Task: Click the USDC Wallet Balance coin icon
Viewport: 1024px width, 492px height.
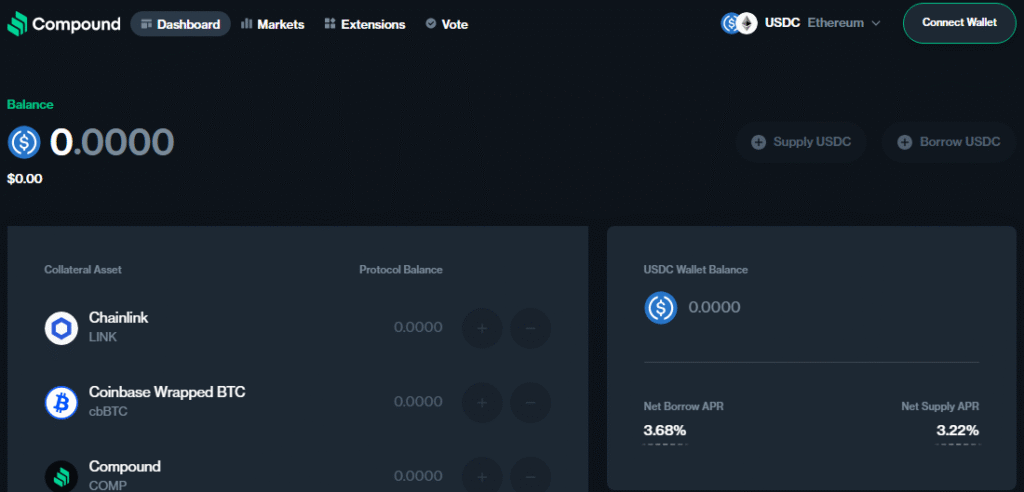Action: [x=661, y=307]
